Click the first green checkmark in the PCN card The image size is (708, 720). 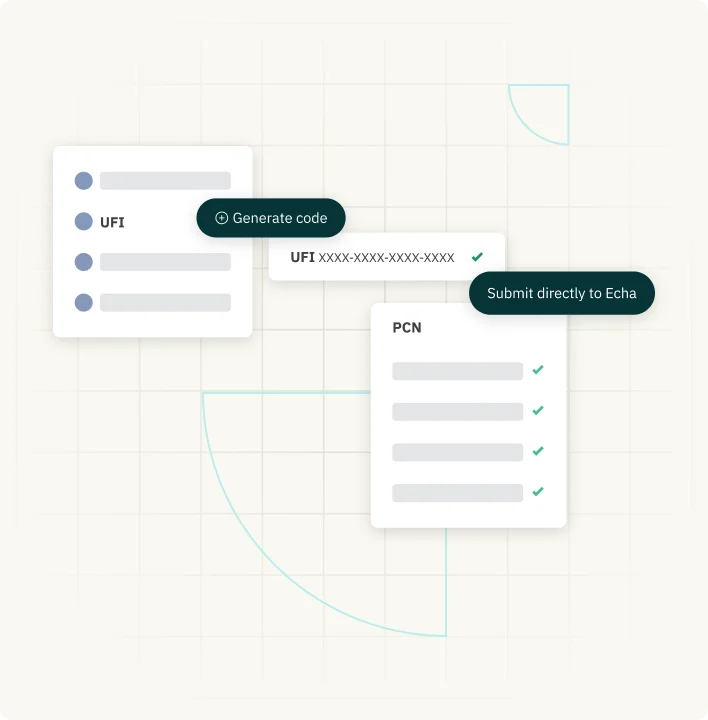click(x=538, y=370)
